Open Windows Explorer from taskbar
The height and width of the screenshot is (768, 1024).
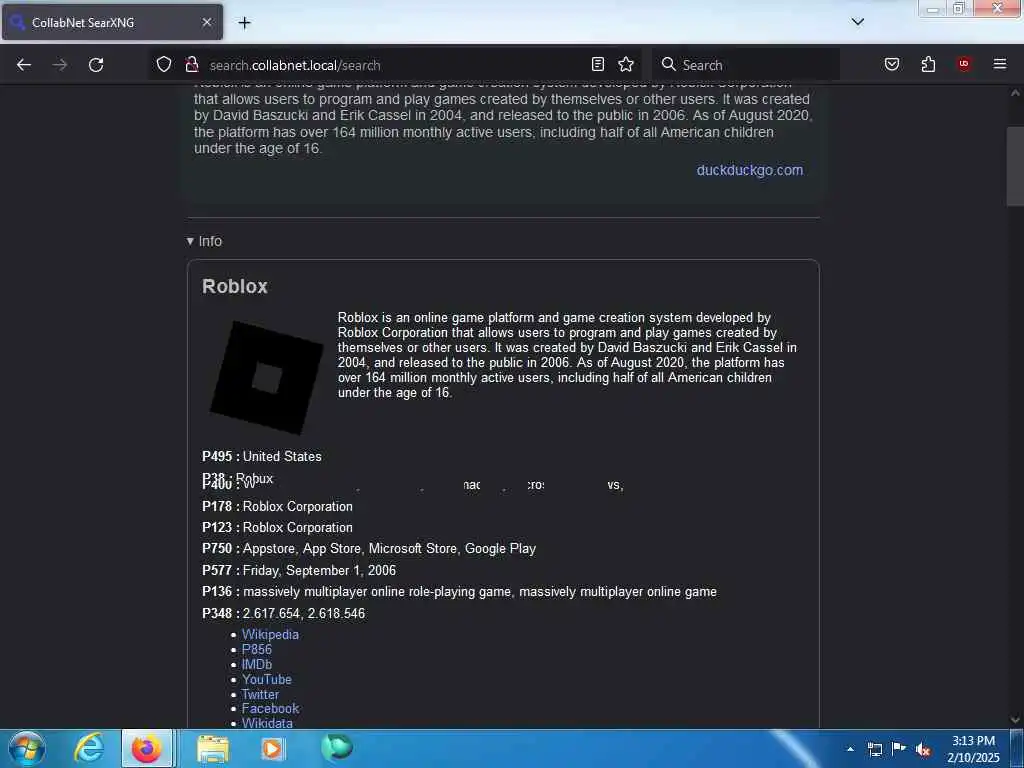(x=213, y=748)
